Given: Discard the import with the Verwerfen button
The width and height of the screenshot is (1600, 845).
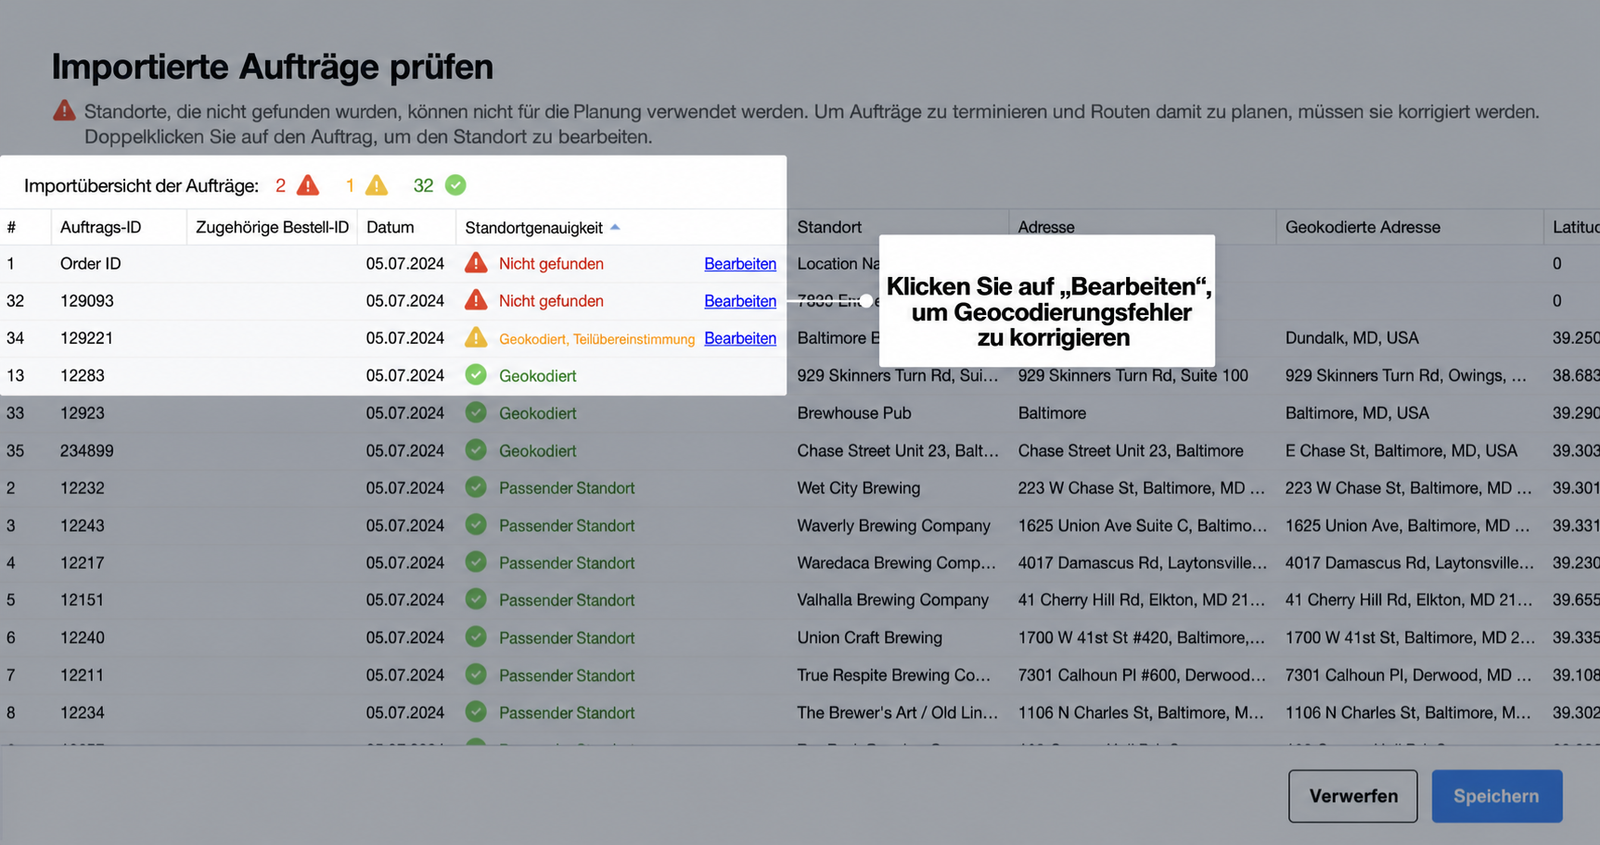Looking at the screenshot, I should pyautogui.click(x=1353, y=796).
